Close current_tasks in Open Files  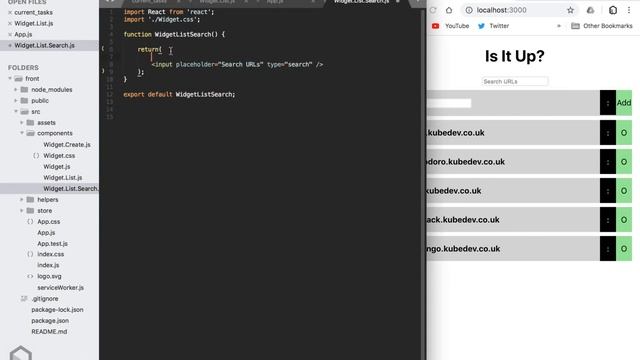tap(10, 13)
